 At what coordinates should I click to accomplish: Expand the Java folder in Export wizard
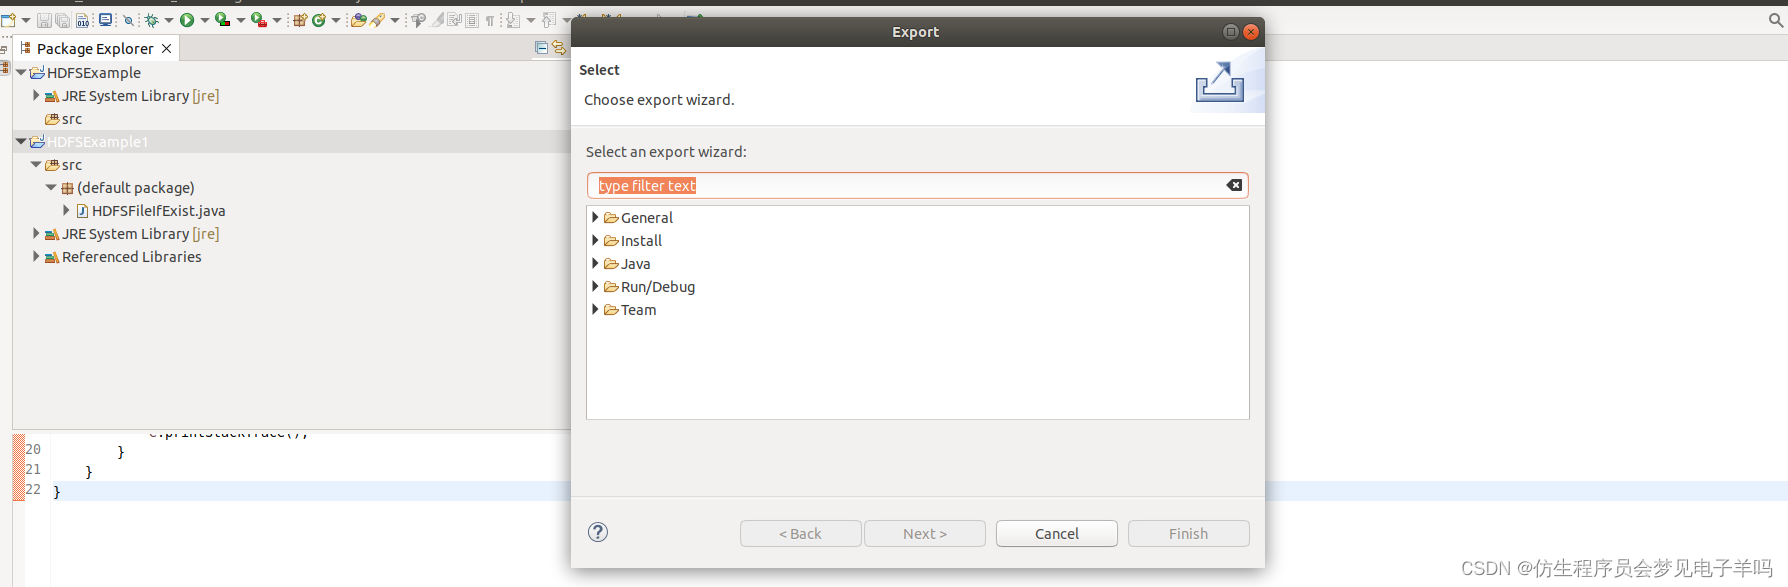pos(595,263)
